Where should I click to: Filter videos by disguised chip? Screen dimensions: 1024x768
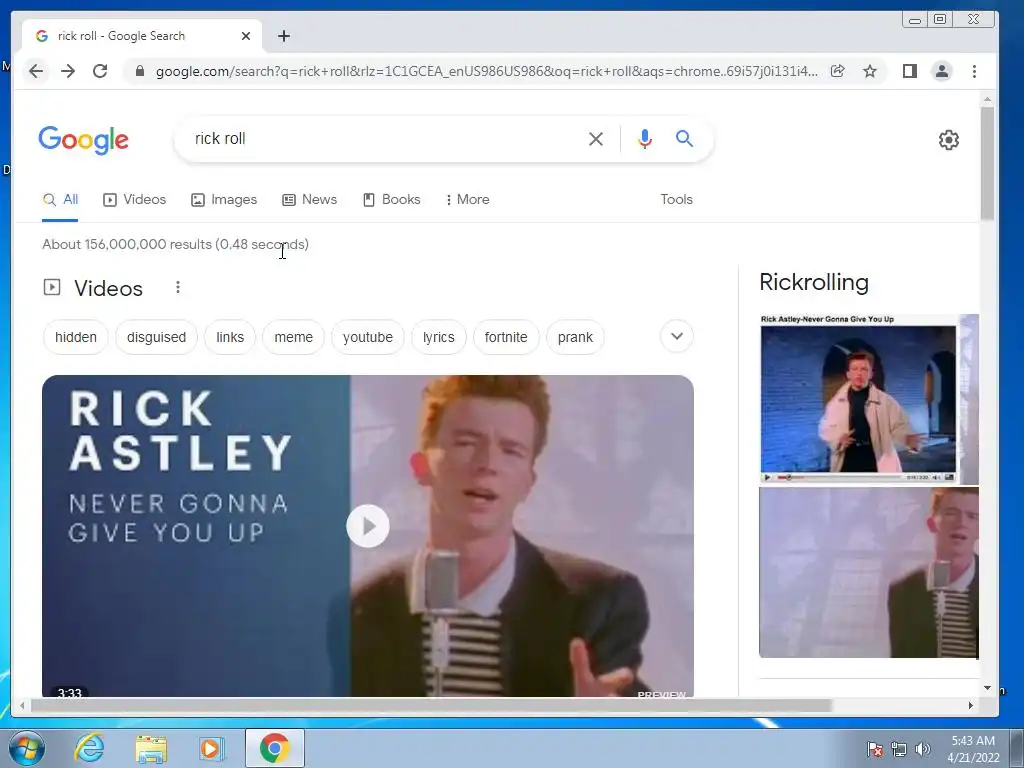(156, 337)
